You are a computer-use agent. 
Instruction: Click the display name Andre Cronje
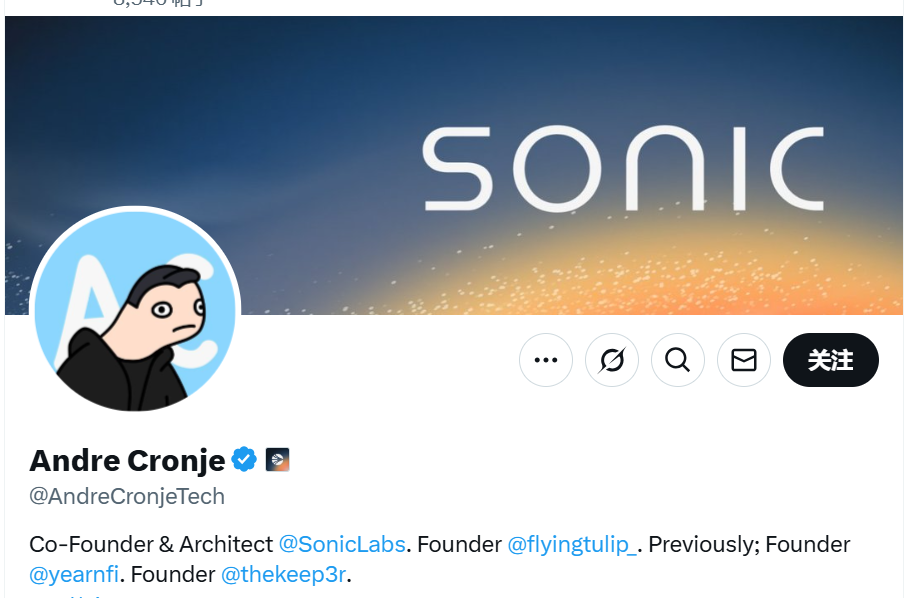click(x=127, y=460)
